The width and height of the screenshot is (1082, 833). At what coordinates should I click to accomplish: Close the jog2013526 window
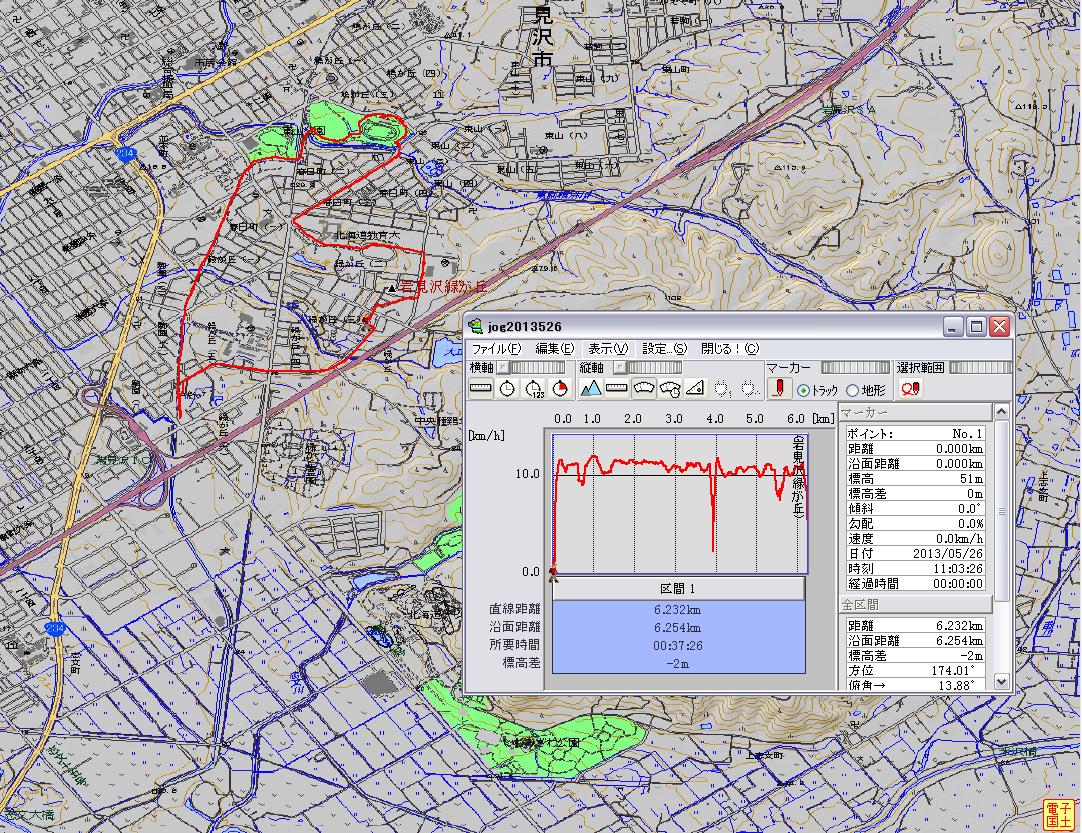(x=999, y=326)
